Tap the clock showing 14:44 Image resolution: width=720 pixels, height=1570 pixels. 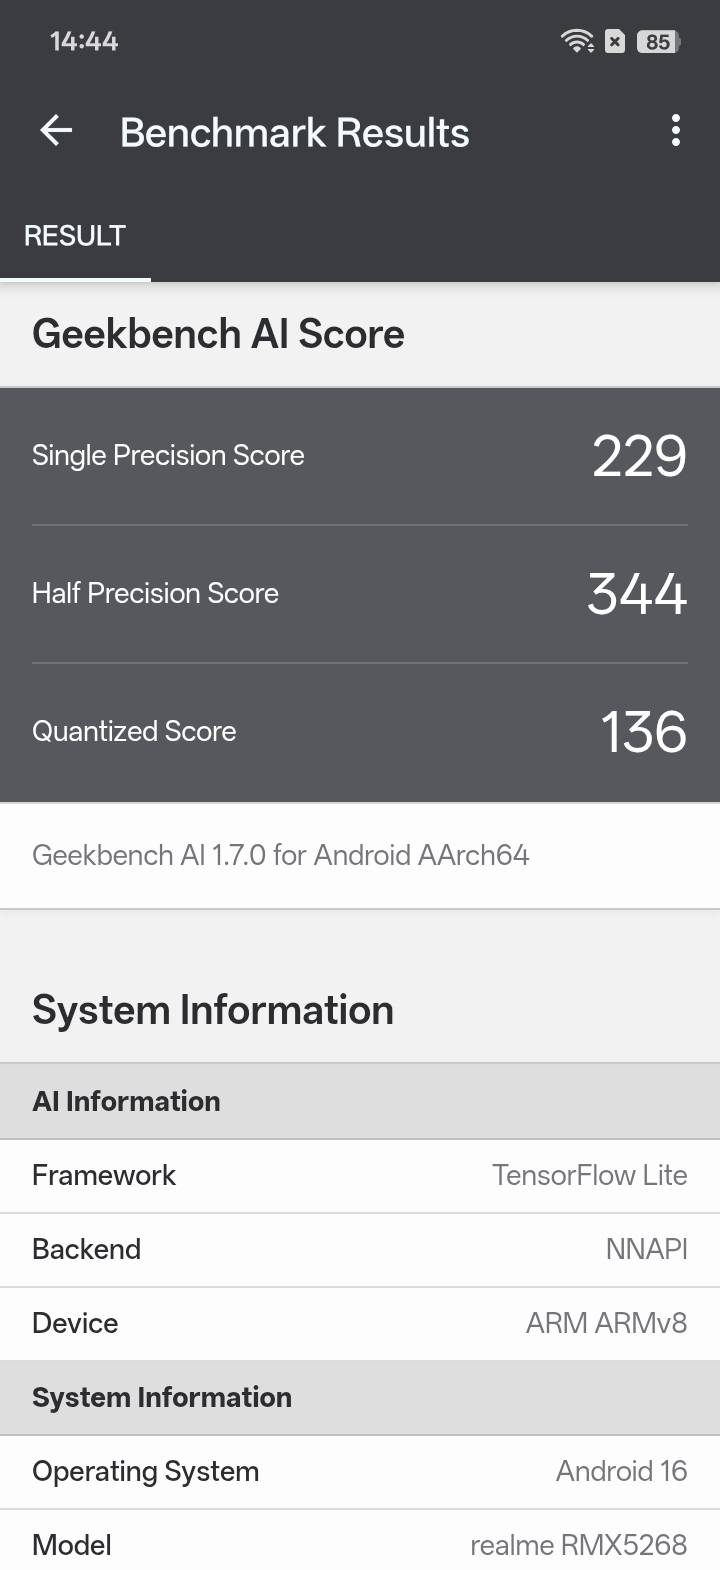84,41
